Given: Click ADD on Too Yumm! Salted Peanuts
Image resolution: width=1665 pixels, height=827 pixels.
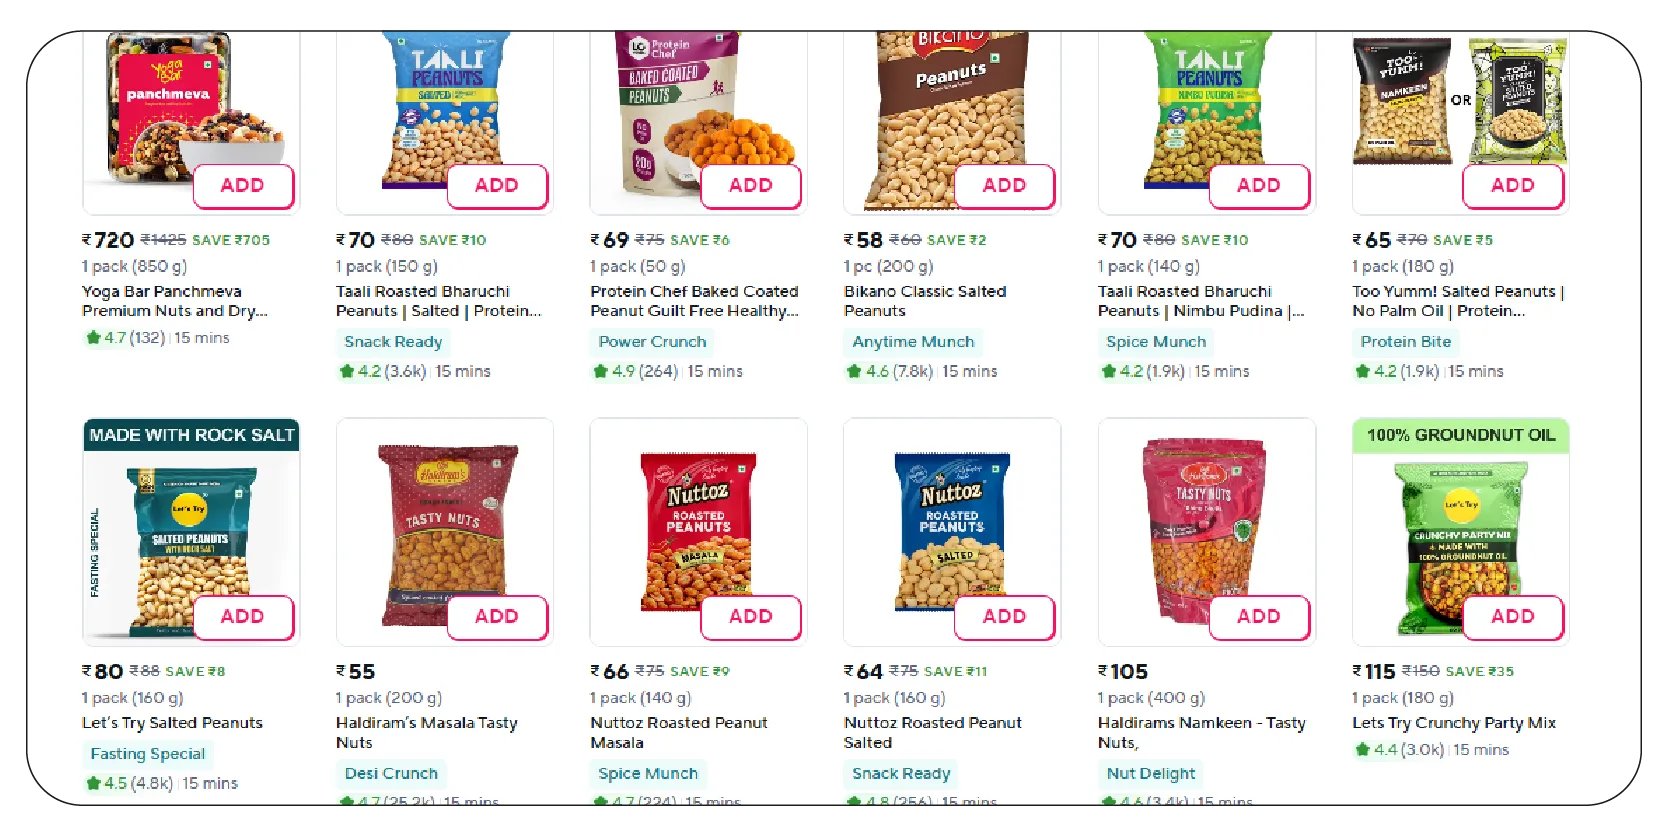Looking at the screenshot, I should point(1513,185).
